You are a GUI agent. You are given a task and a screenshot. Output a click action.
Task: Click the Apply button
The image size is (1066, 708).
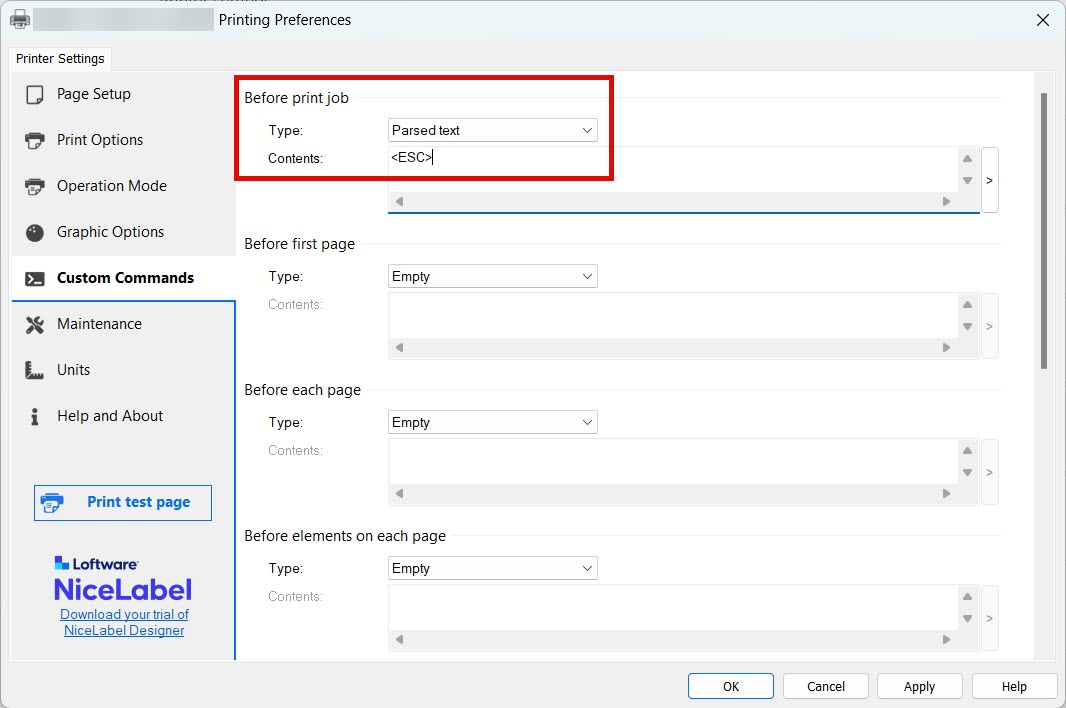pyautogui.click(x=919, y=686)
